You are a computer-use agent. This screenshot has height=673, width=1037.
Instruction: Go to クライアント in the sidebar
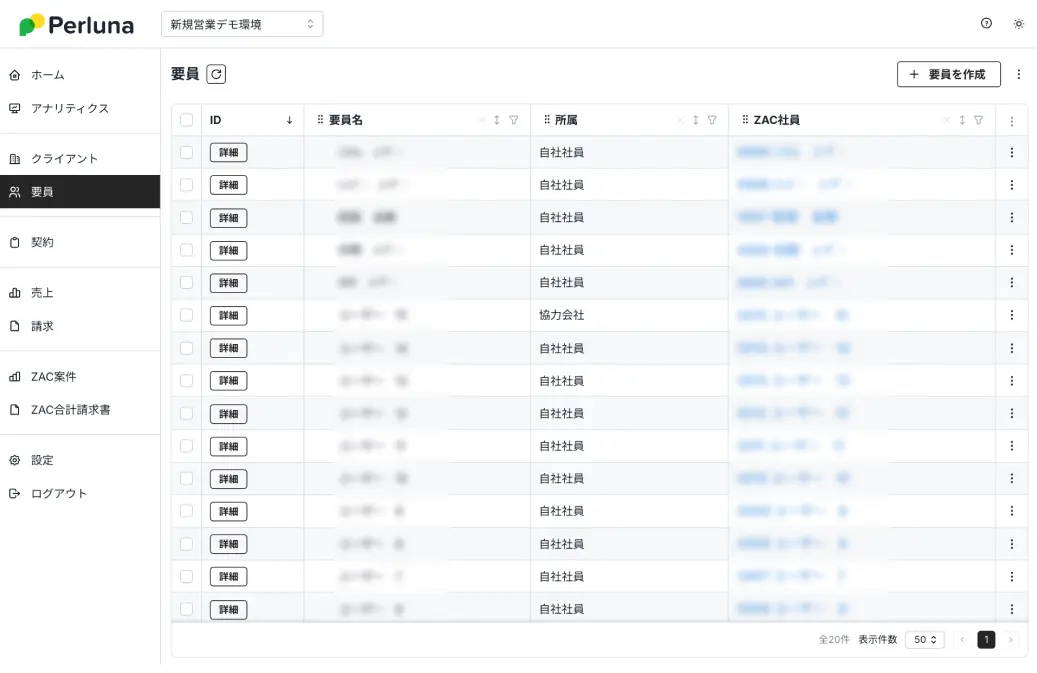click(64, 159)
